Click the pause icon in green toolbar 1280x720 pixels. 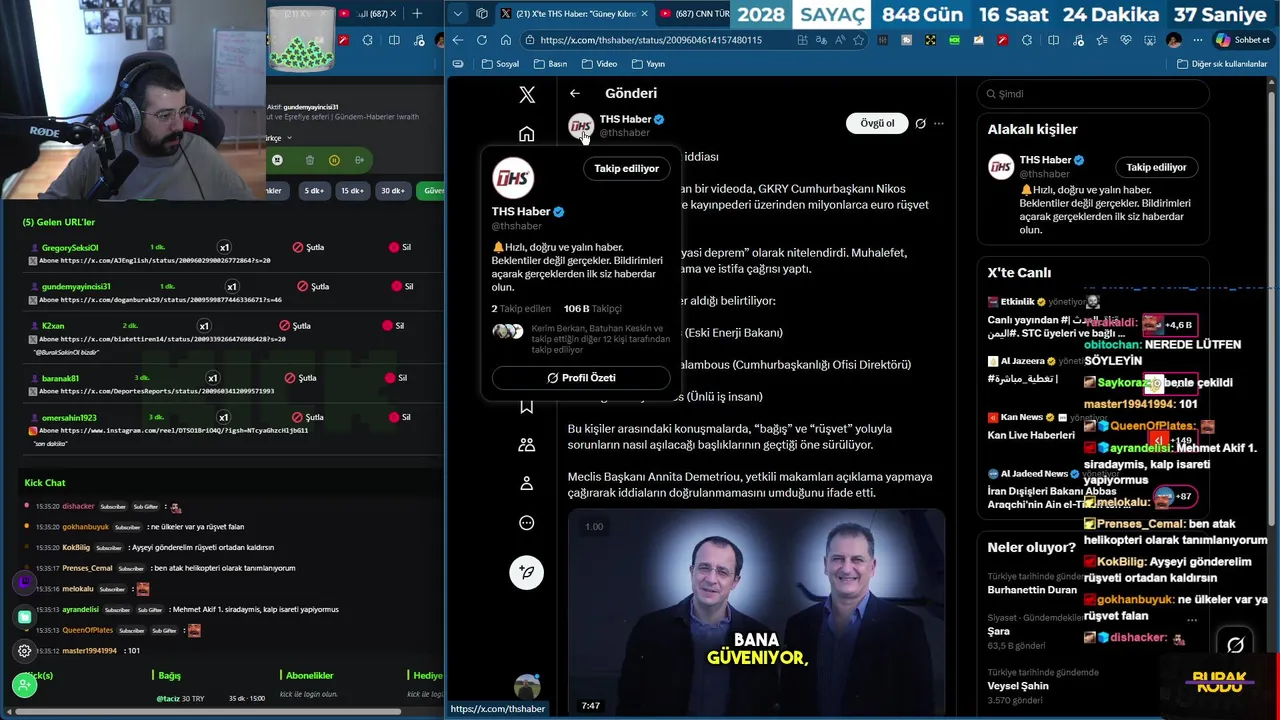point(334,160)
